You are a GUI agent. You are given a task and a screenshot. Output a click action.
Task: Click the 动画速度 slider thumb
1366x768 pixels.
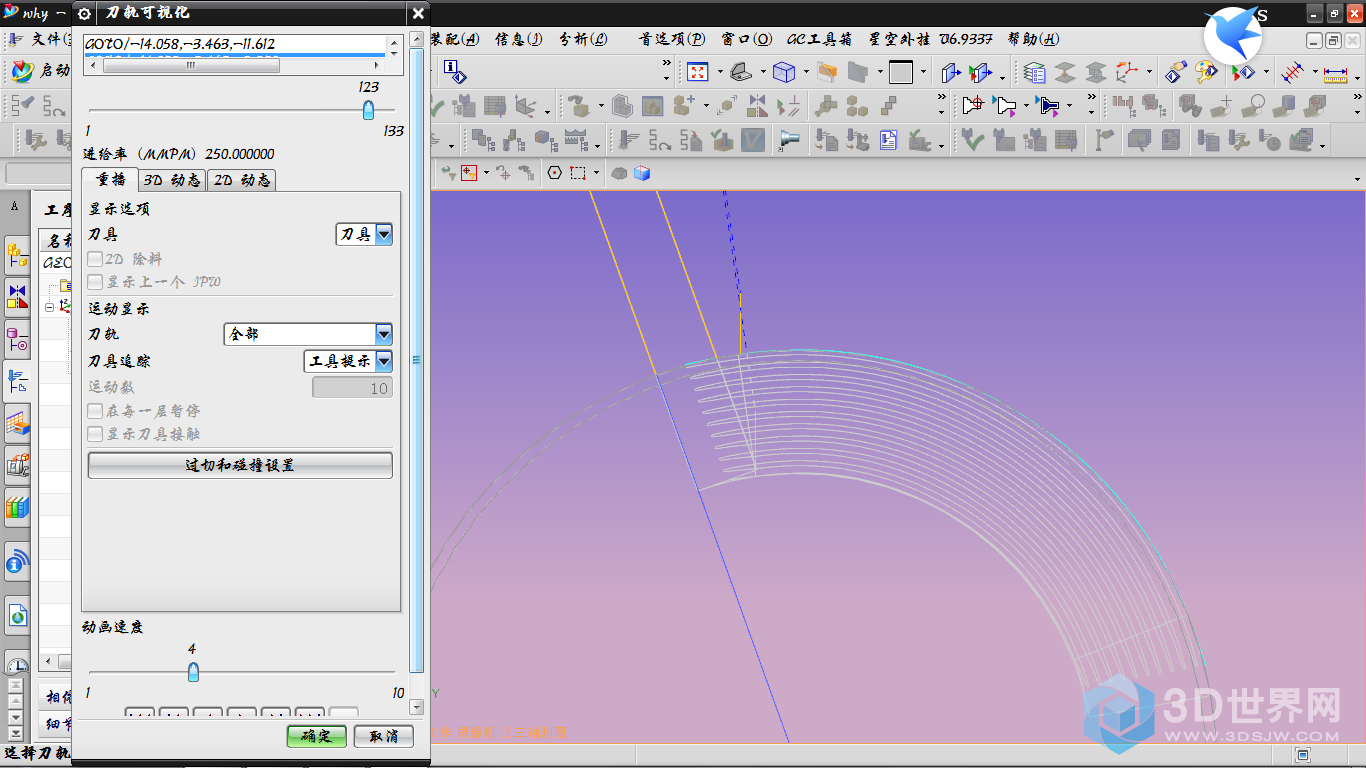pos(193,672)
